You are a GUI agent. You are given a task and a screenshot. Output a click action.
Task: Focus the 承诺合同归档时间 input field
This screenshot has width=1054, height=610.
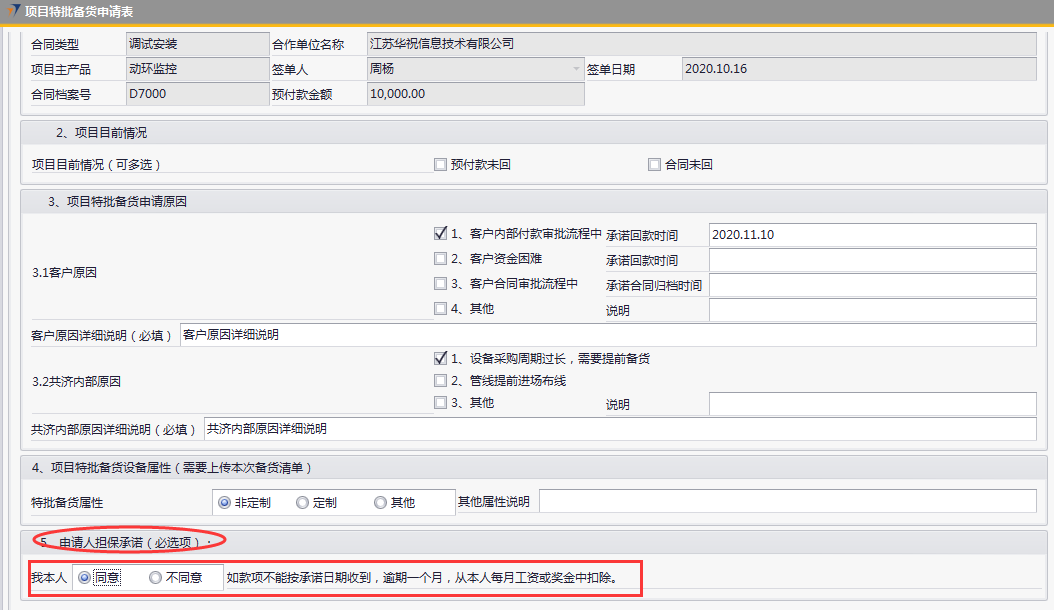pyautogui.click(x=872, y=285)
